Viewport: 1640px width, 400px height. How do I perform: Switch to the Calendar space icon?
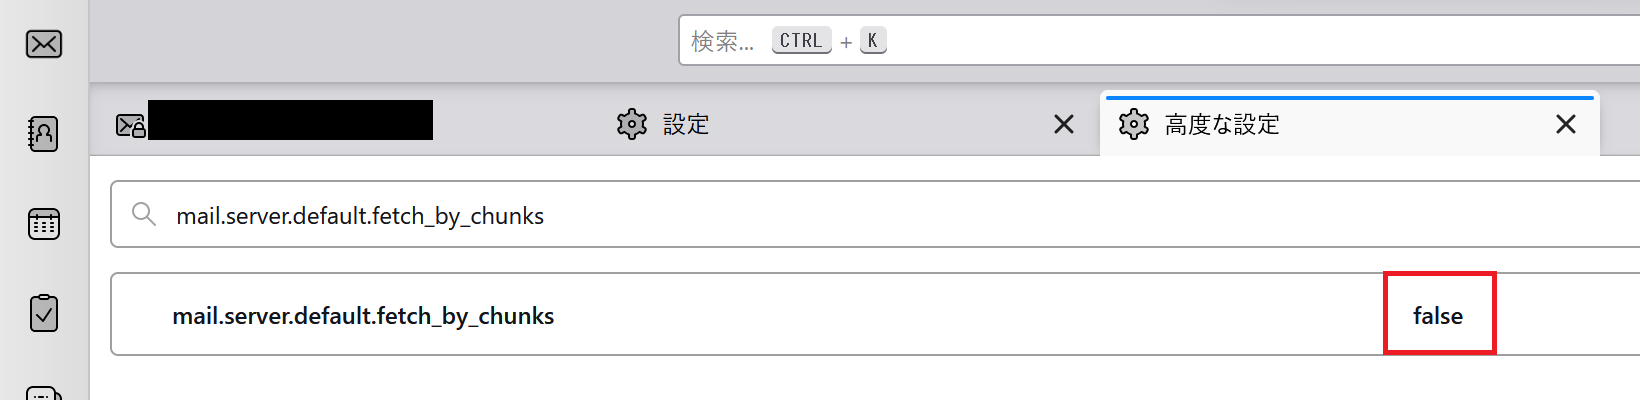pos(44,224)
